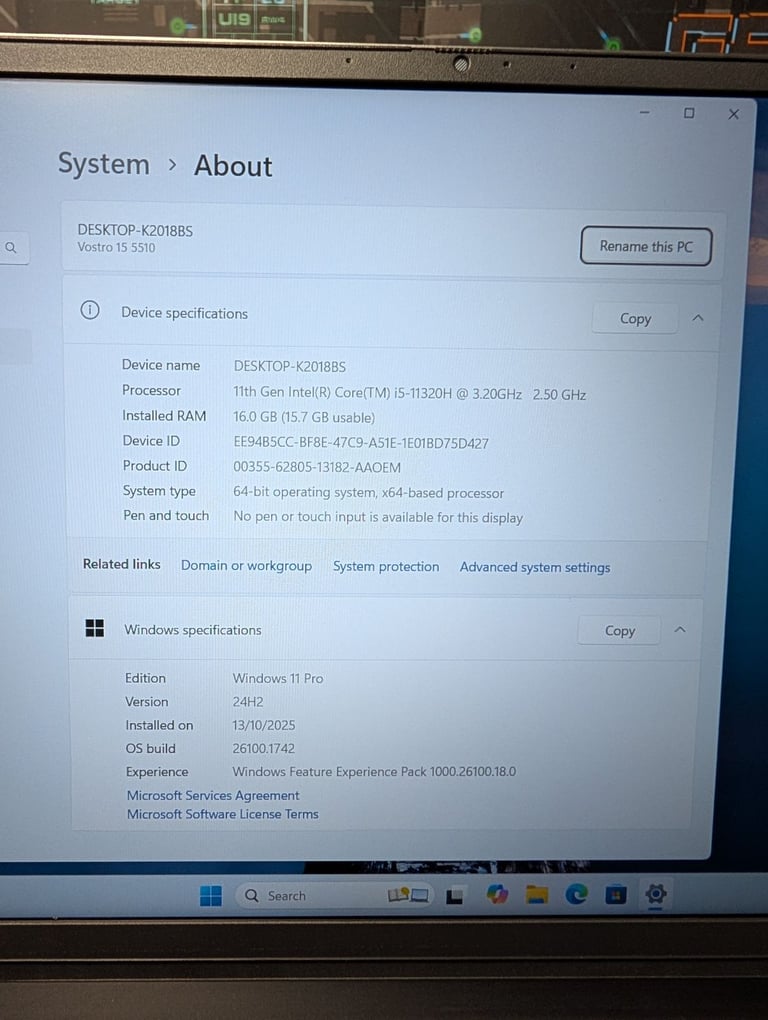Open File Explorer from the taskbar
Screen dimensions: 768x1020
536,895
